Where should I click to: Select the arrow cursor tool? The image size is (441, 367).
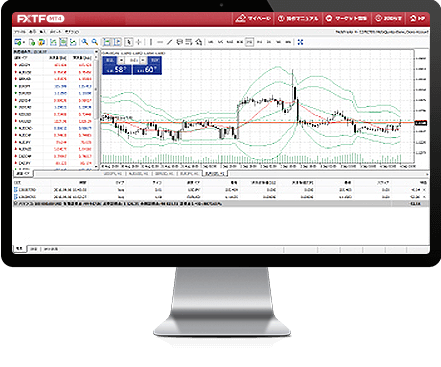coord(129,42)
